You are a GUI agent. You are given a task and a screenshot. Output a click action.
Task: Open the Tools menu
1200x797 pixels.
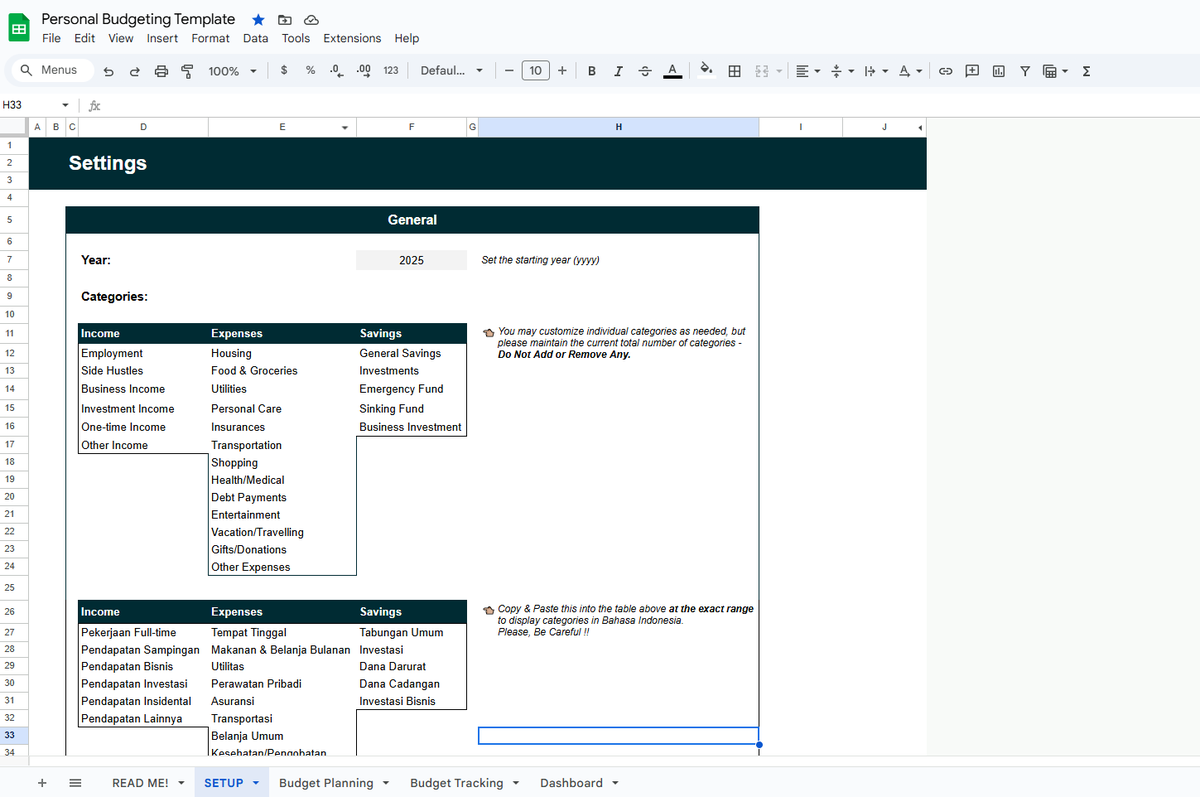[x=296, y=38]
